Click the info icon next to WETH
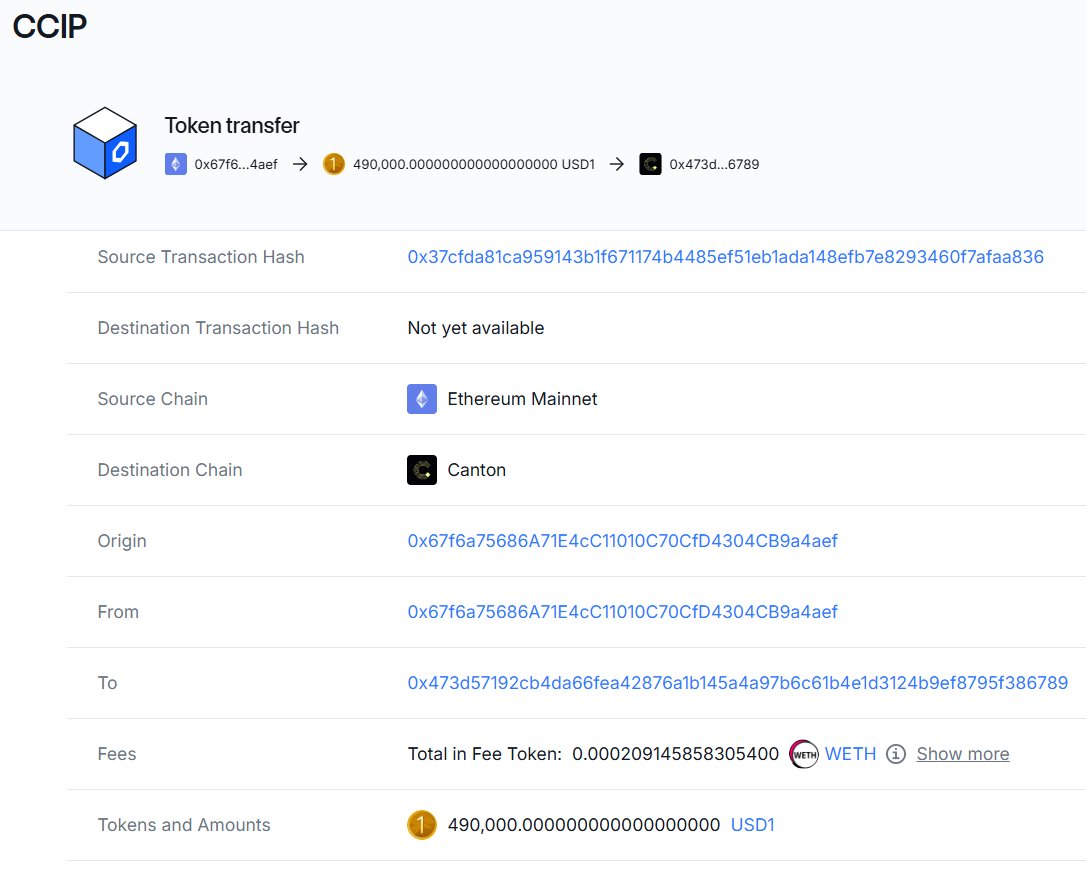The height and width of the screenshot is (876, 1086). click(896, 754)
